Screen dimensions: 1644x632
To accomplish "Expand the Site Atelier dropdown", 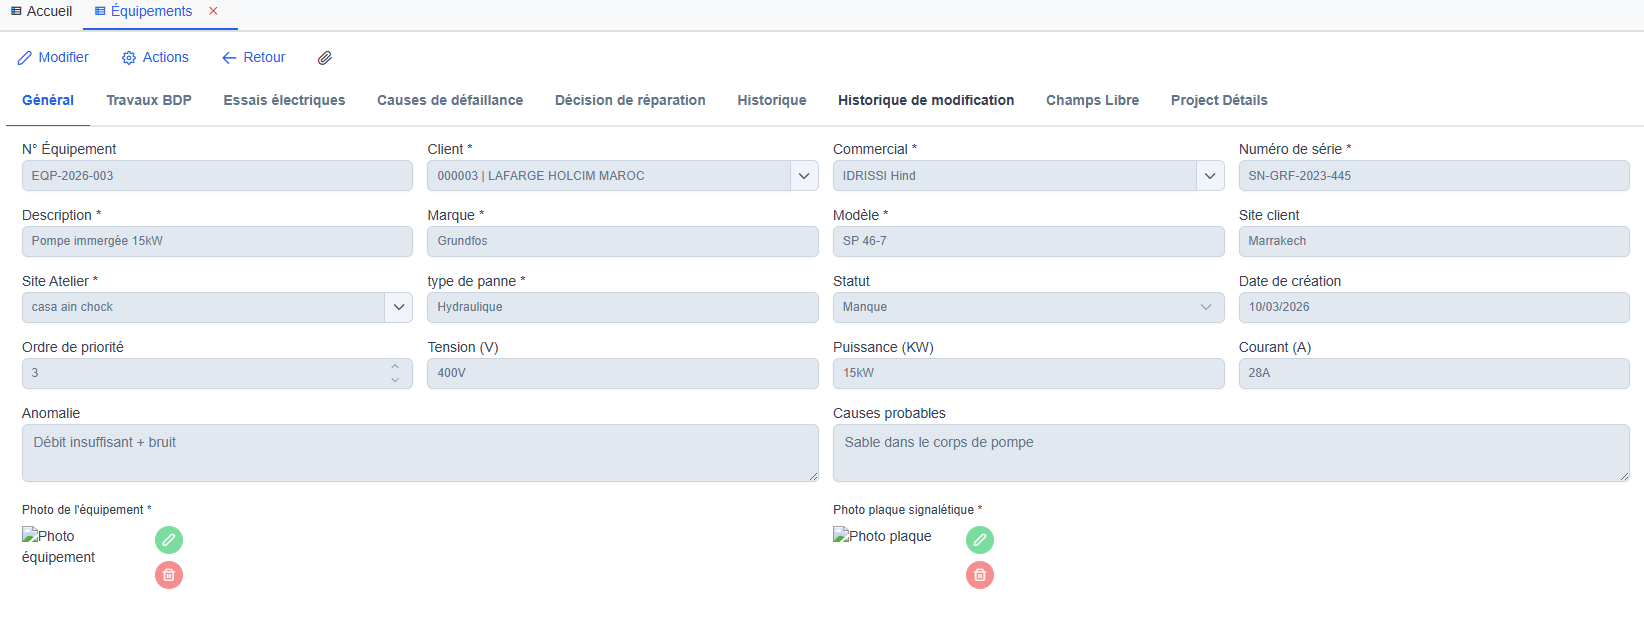I will pyautogui.click(x=399, y=307).
